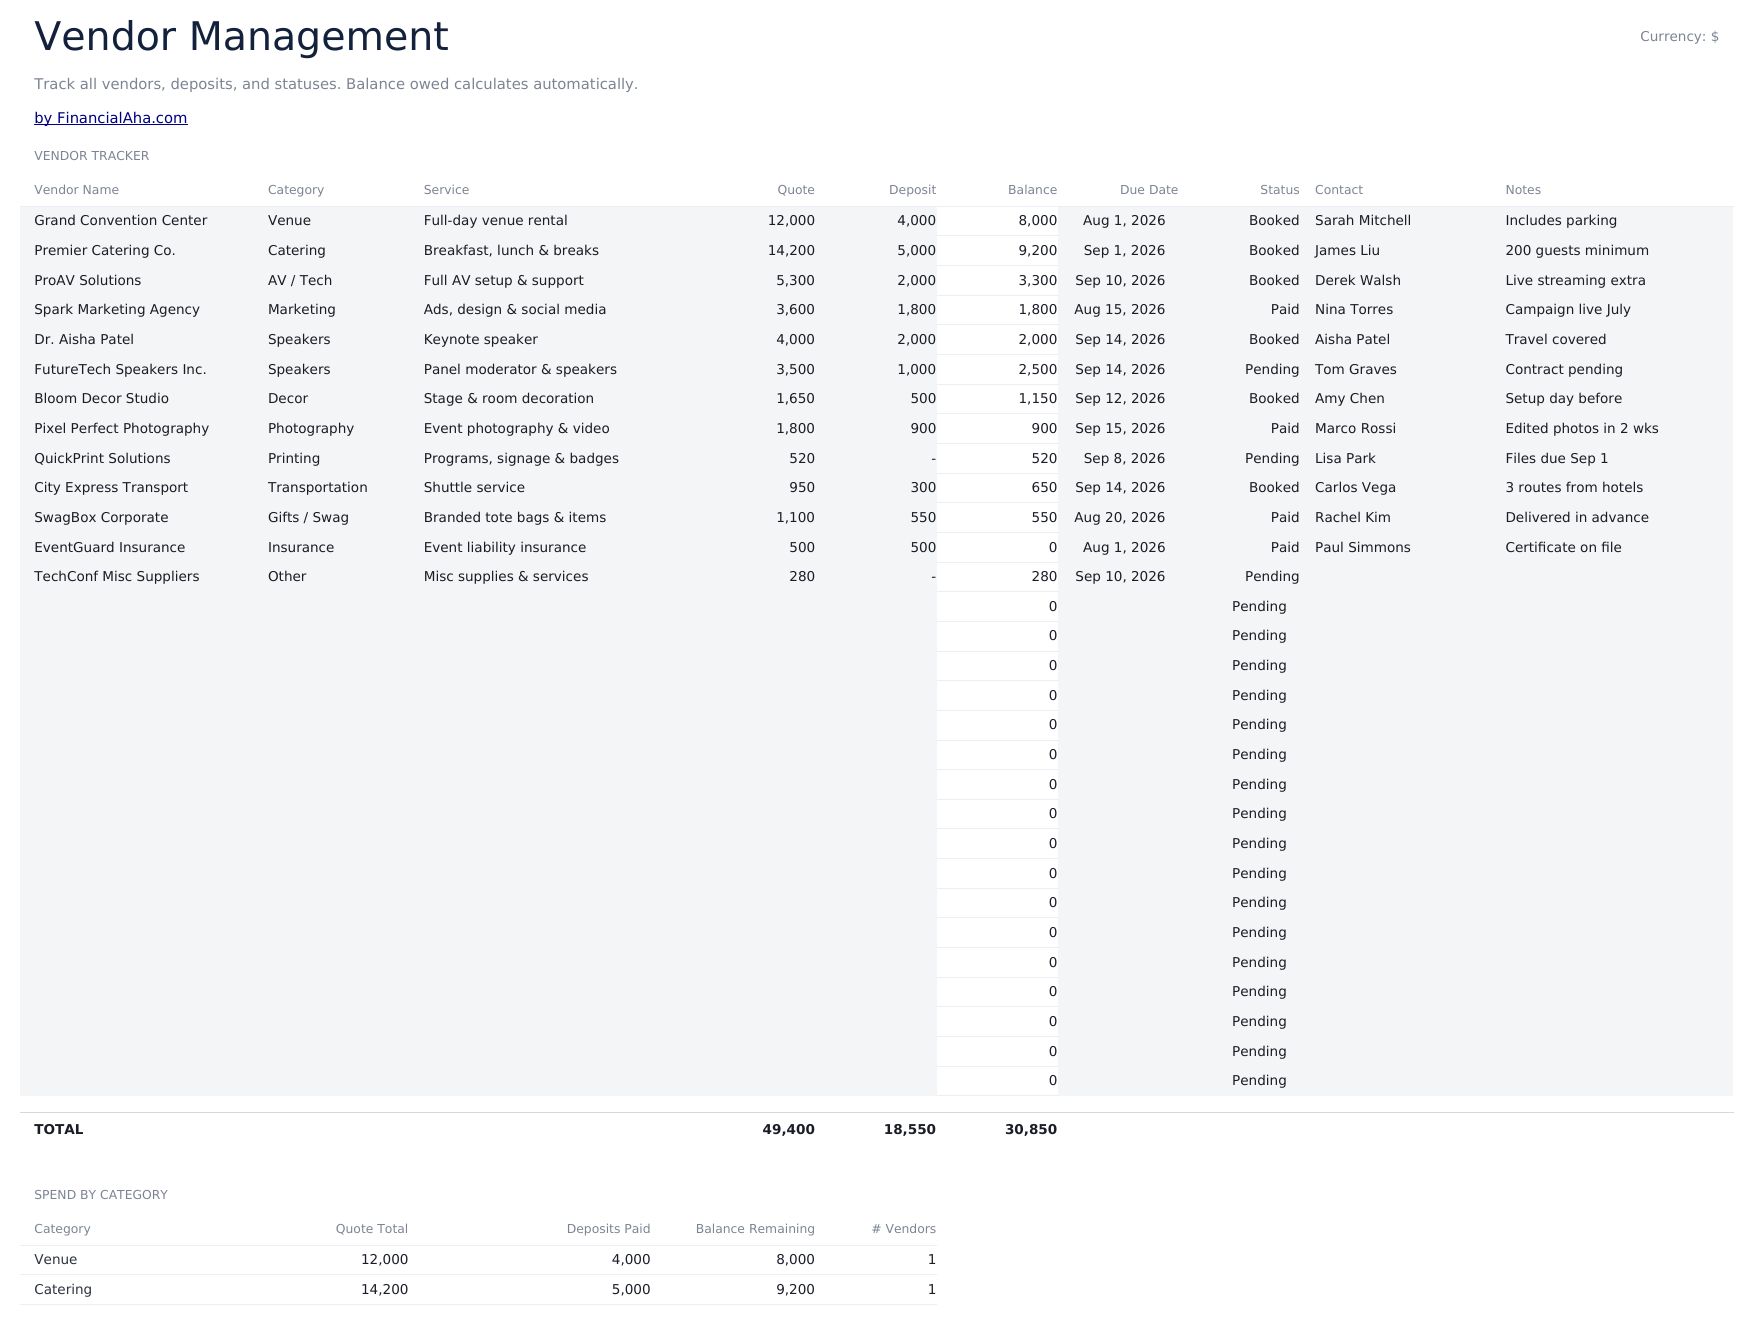Select the 200 guests minimum note

click(x=1577, y=251)
